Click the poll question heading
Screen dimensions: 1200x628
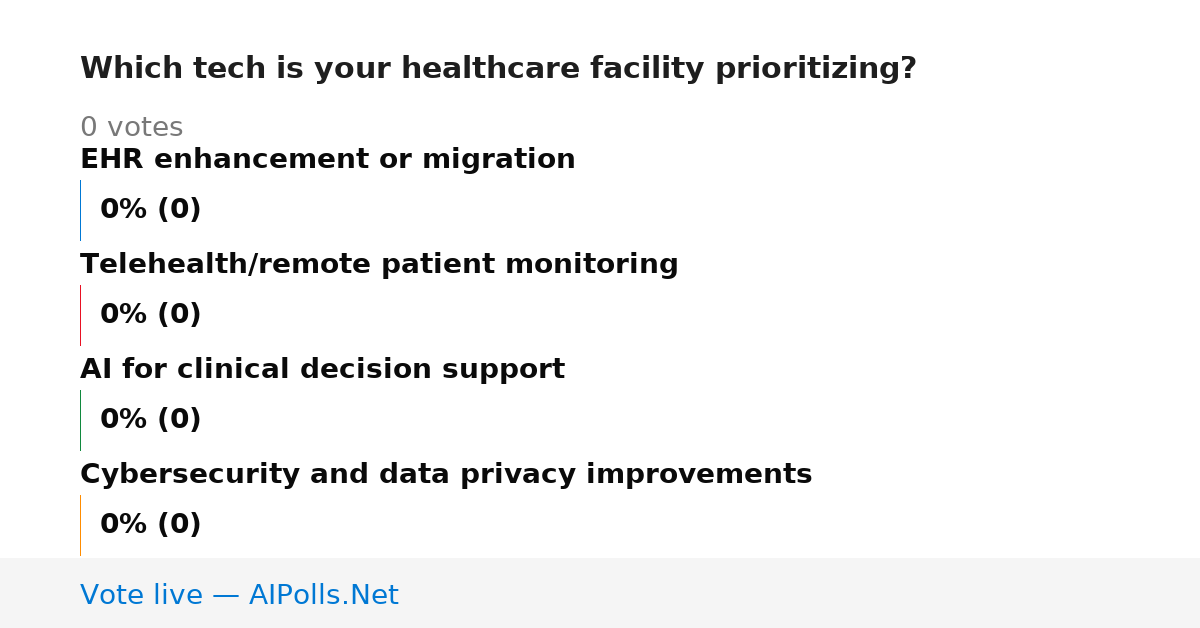498,69
